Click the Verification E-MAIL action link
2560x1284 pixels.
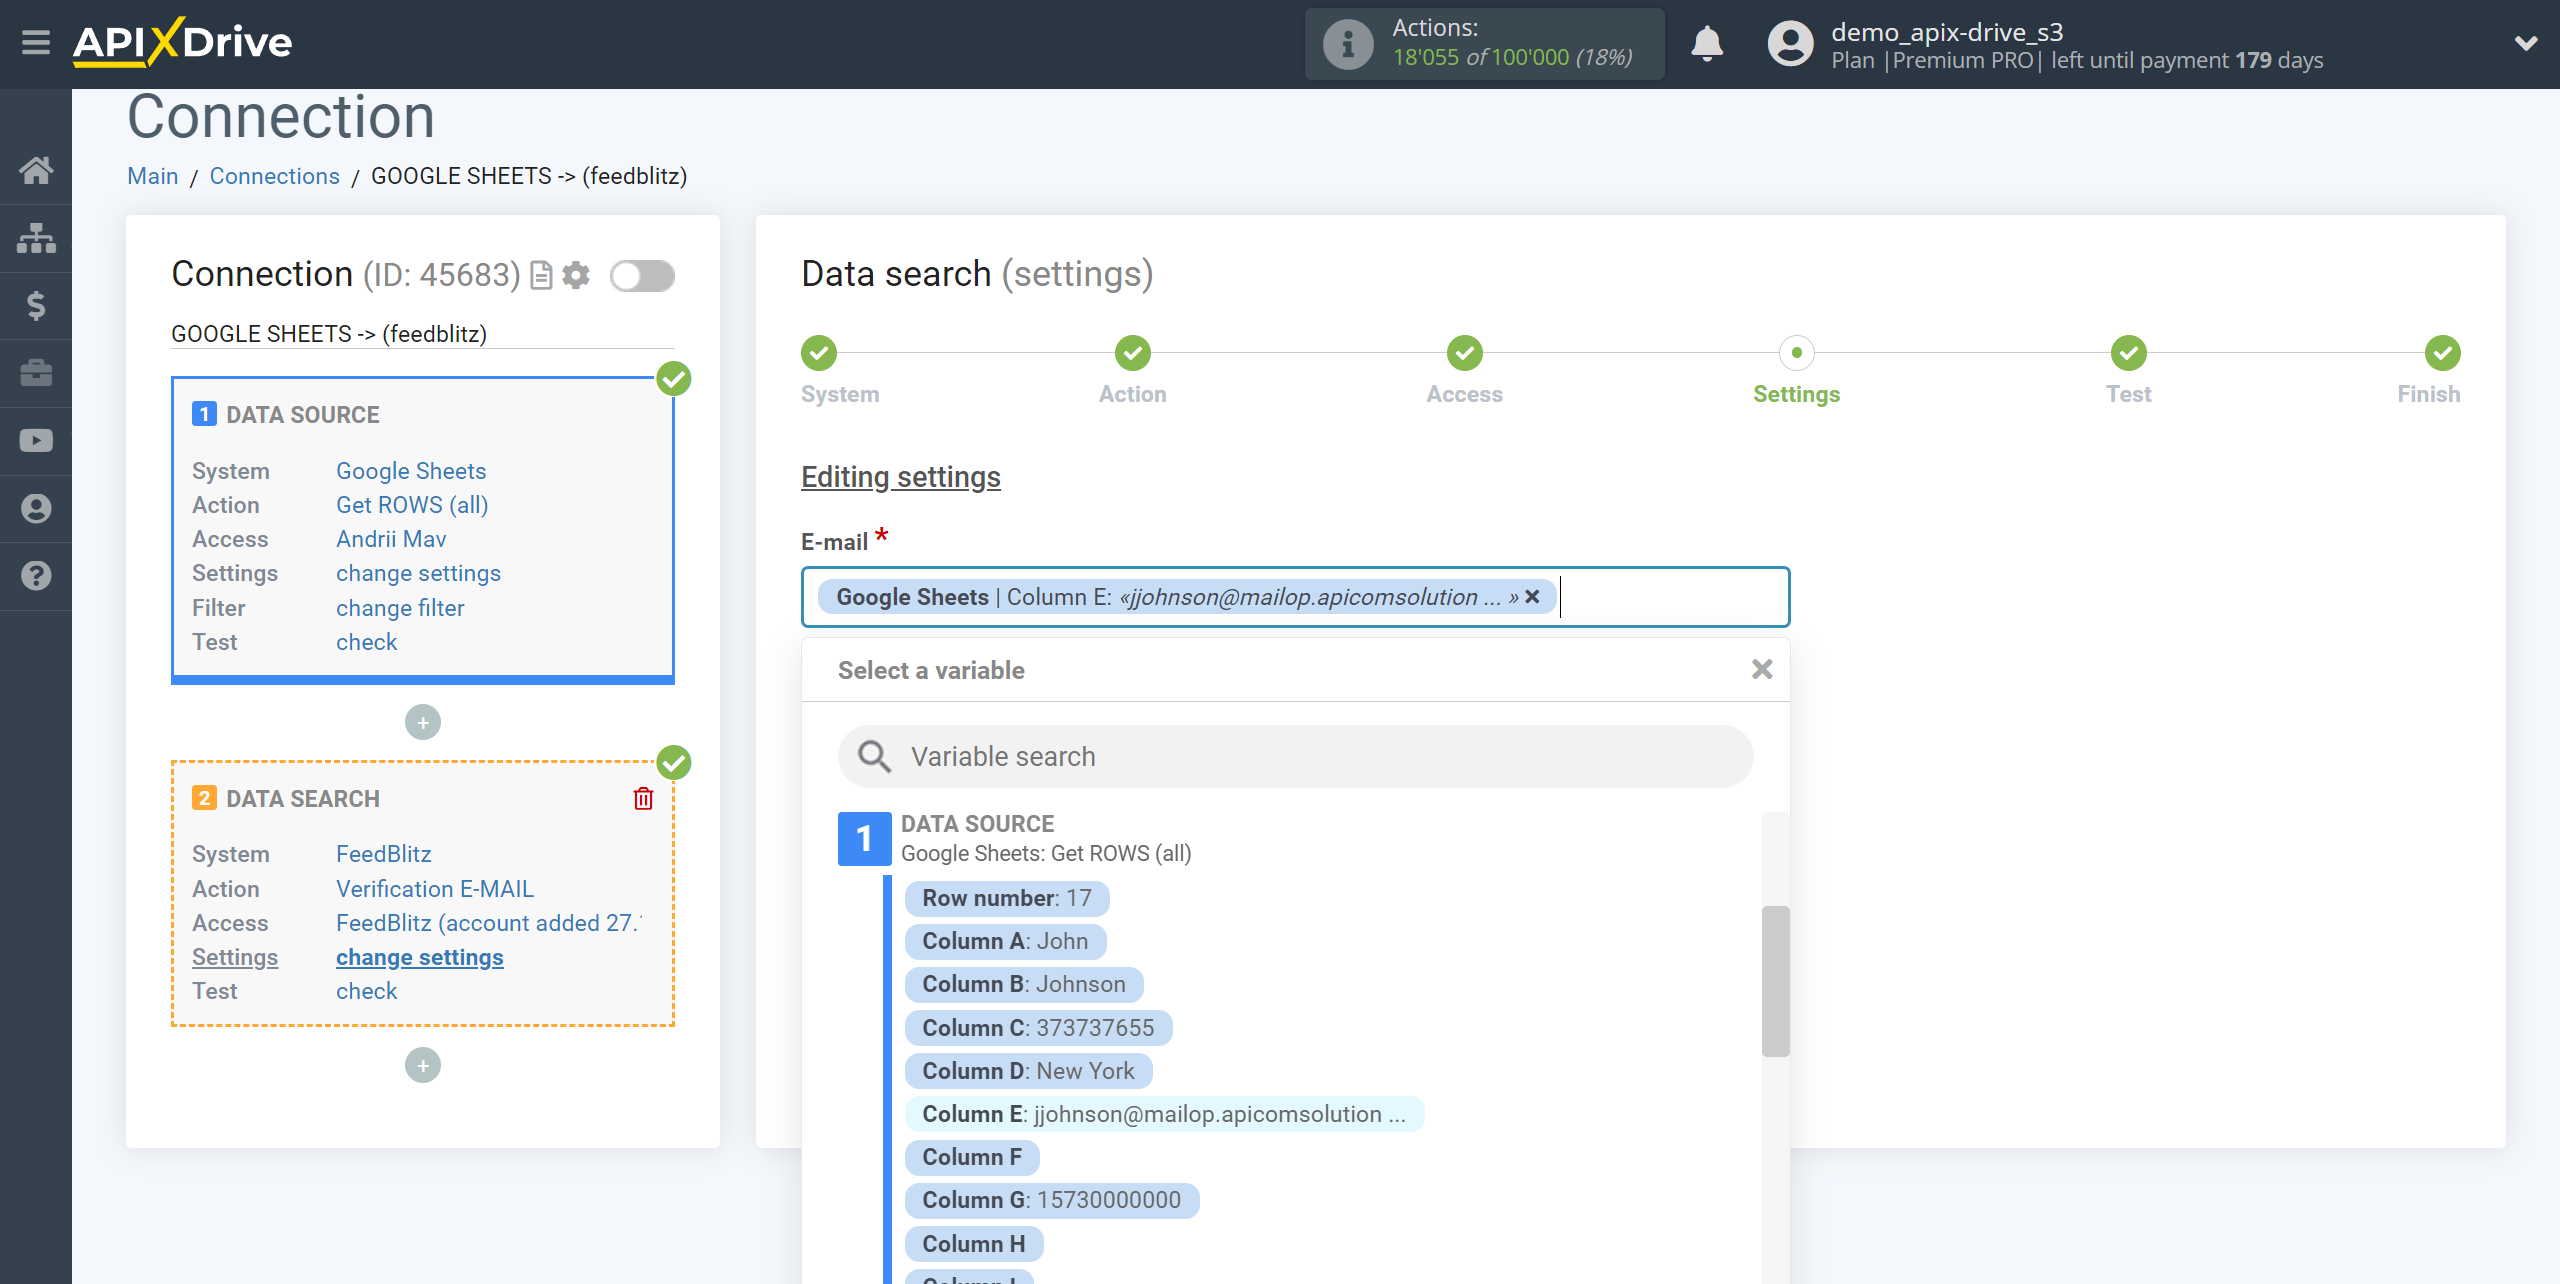coord(435,889)
